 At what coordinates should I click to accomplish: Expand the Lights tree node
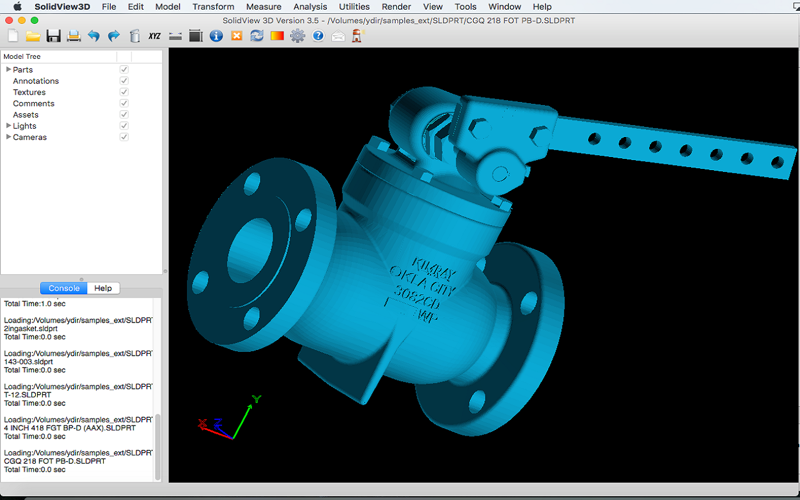tap(8, 126)
